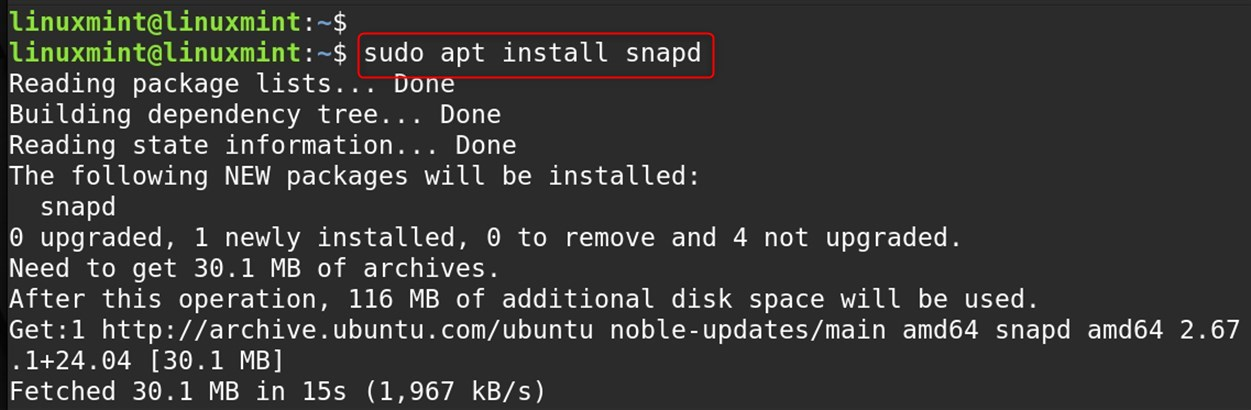Click the word 'sudo' in the command
This screenshot has height=410, width=1251.
pos(395,53)
